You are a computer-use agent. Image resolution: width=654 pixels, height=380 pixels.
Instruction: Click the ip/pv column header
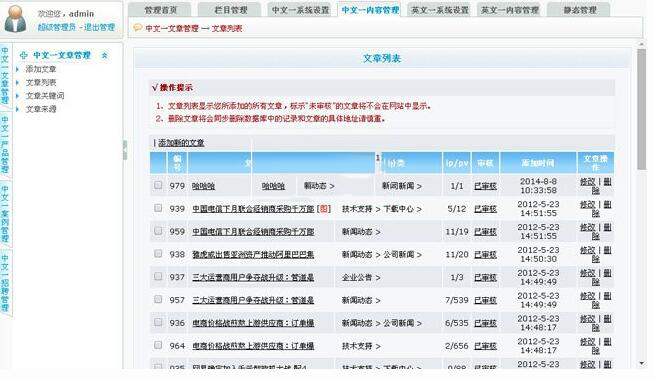pos(457,163)
